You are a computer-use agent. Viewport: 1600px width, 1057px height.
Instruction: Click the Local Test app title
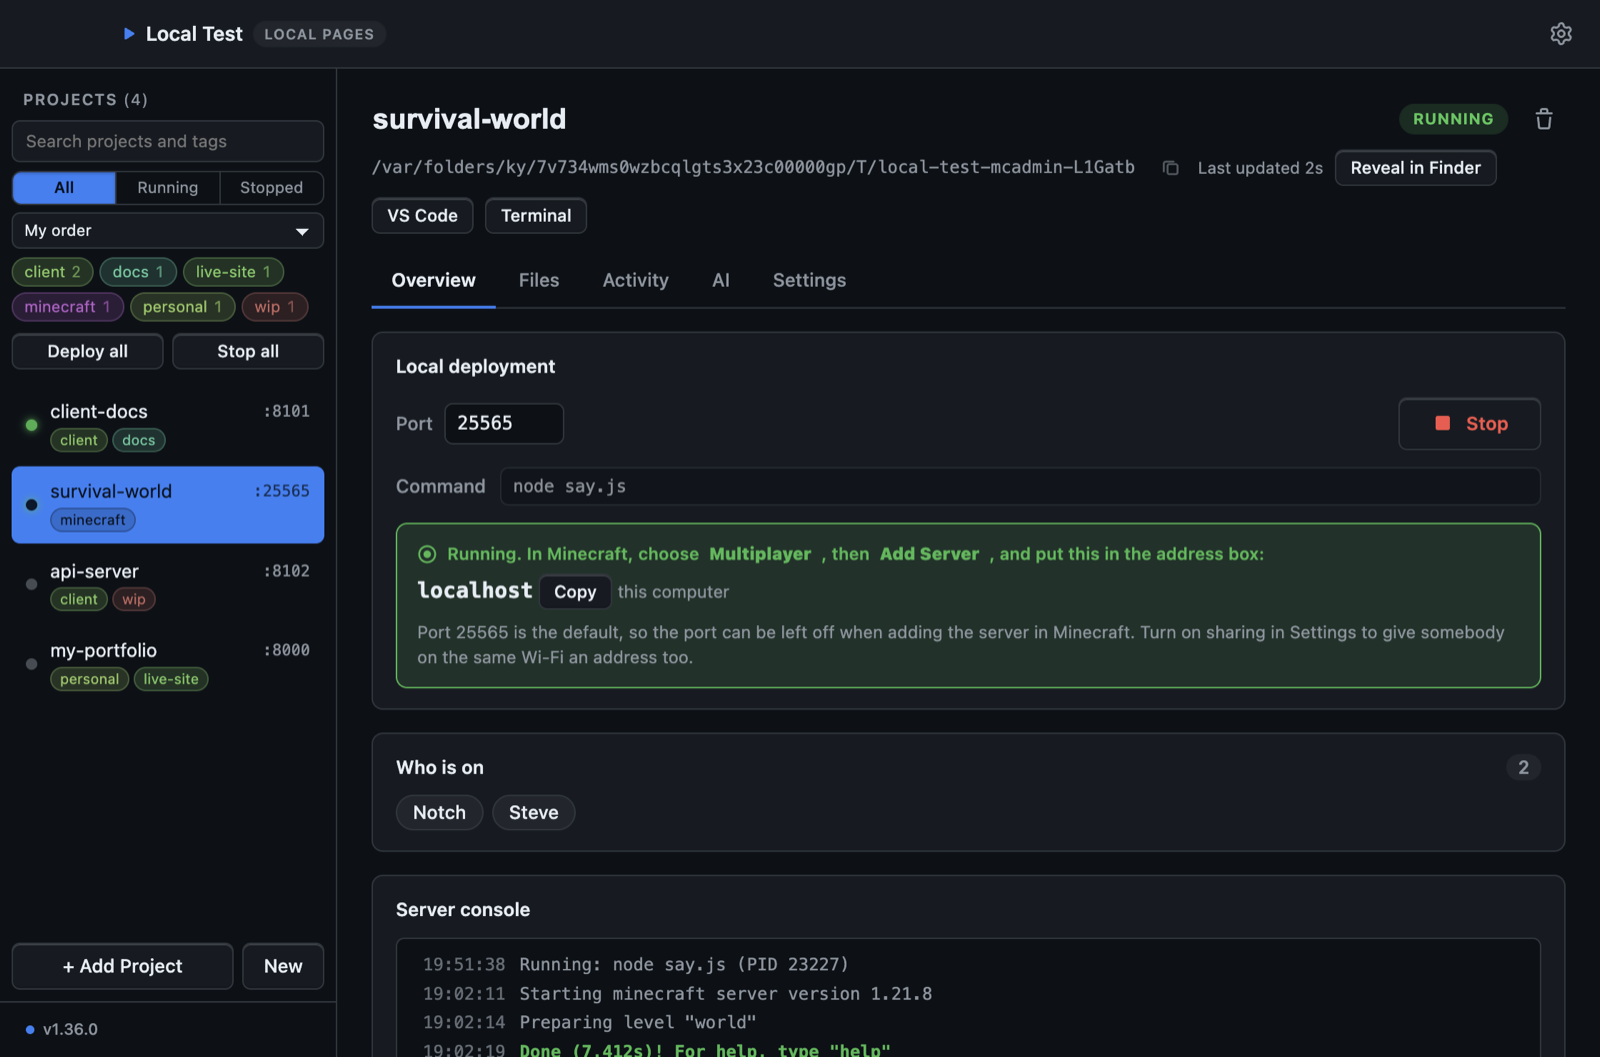coord(194,34)
